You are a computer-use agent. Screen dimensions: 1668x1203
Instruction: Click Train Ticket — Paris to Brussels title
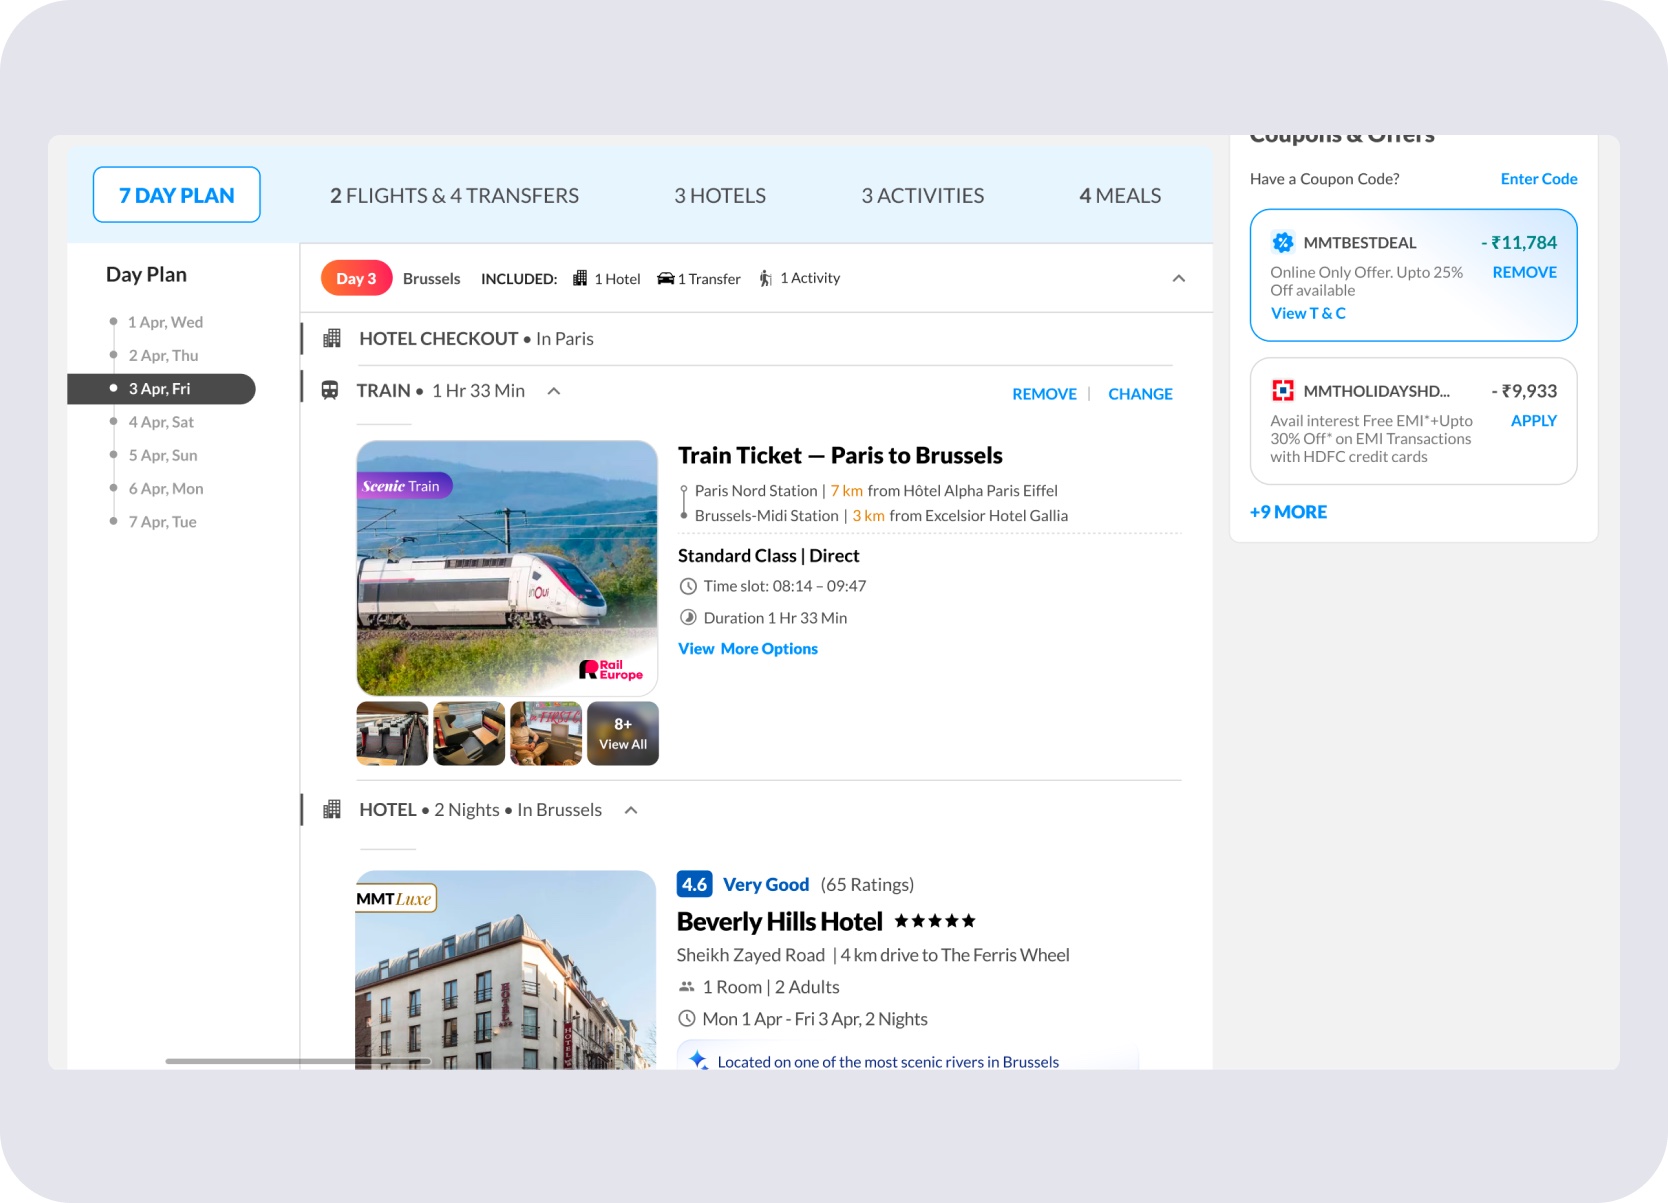[840, 456]
